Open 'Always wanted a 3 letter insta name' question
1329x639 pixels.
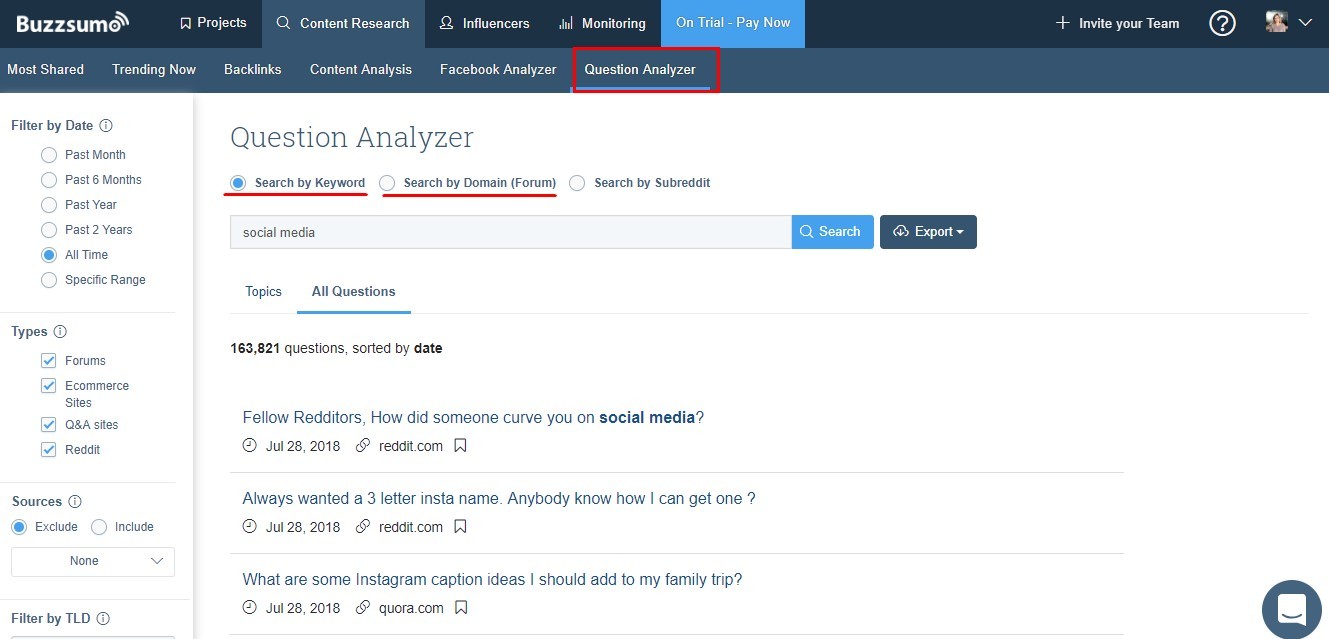click(498, 498)
